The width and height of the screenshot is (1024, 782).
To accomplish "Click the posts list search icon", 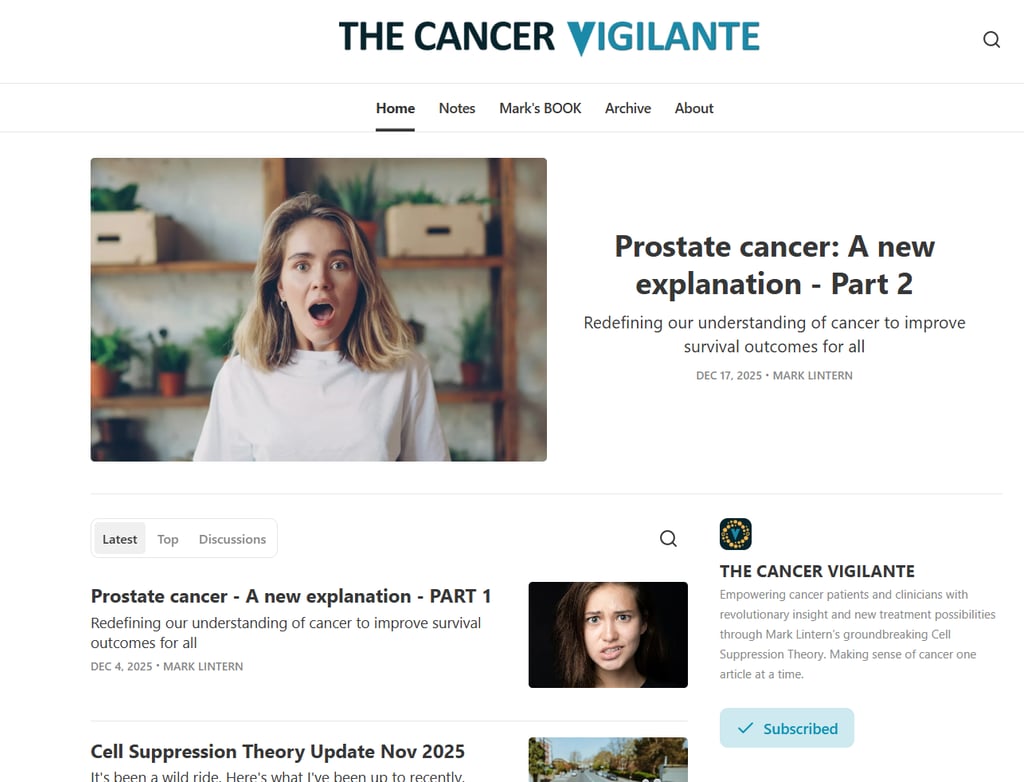I will coord(668,538).
